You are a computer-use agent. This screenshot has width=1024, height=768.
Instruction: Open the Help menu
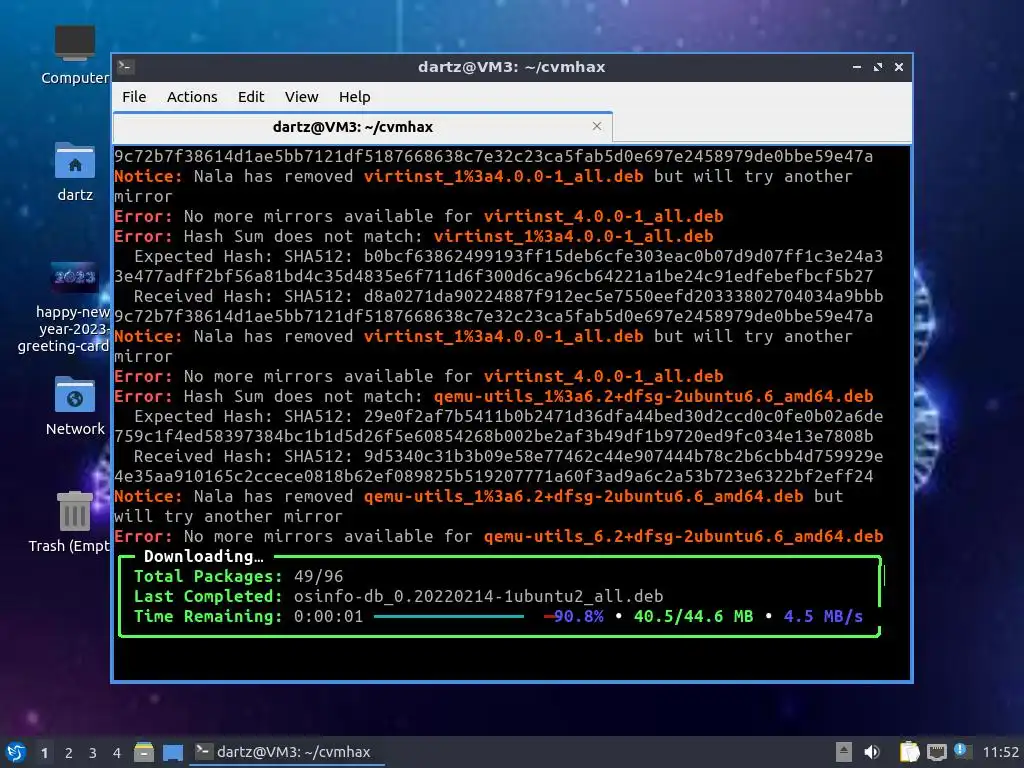coord(355,97)
